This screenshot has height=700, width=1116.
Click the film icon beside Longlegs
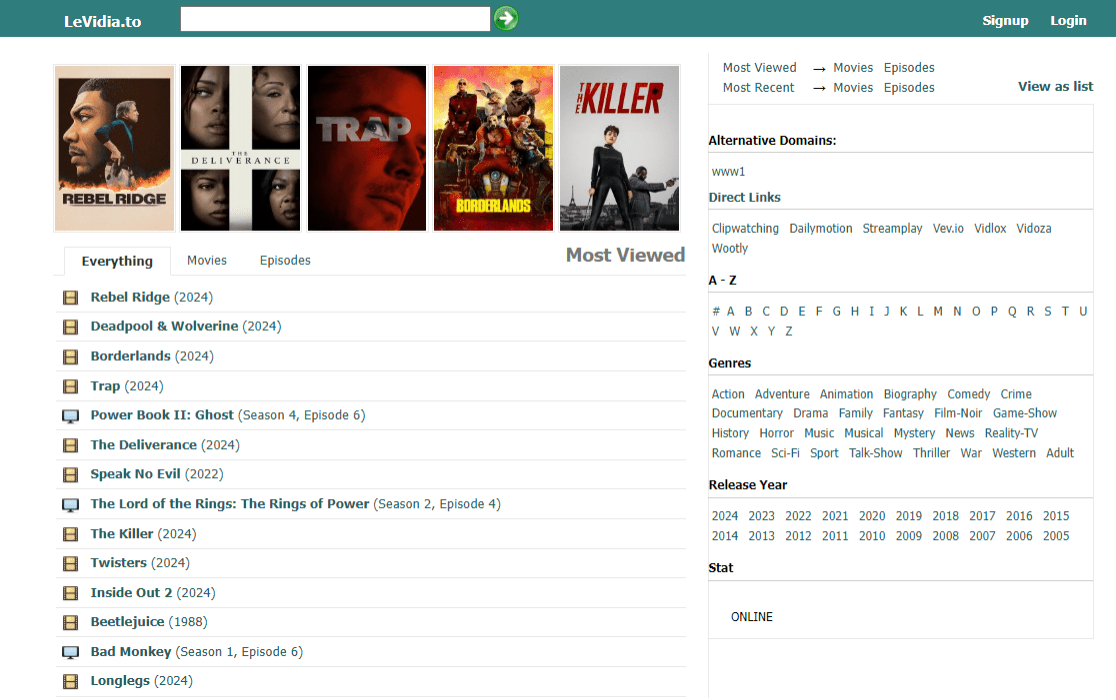70,682
